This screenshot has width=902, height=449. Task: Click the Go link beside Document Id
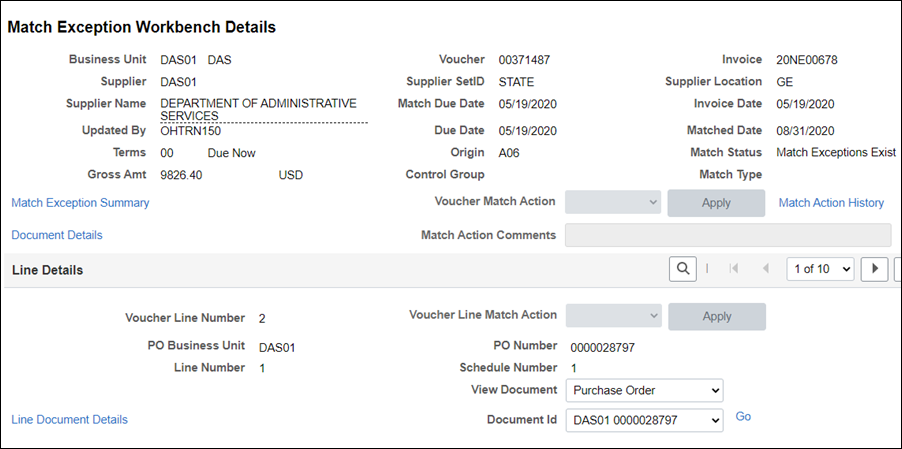pos(743,416)
